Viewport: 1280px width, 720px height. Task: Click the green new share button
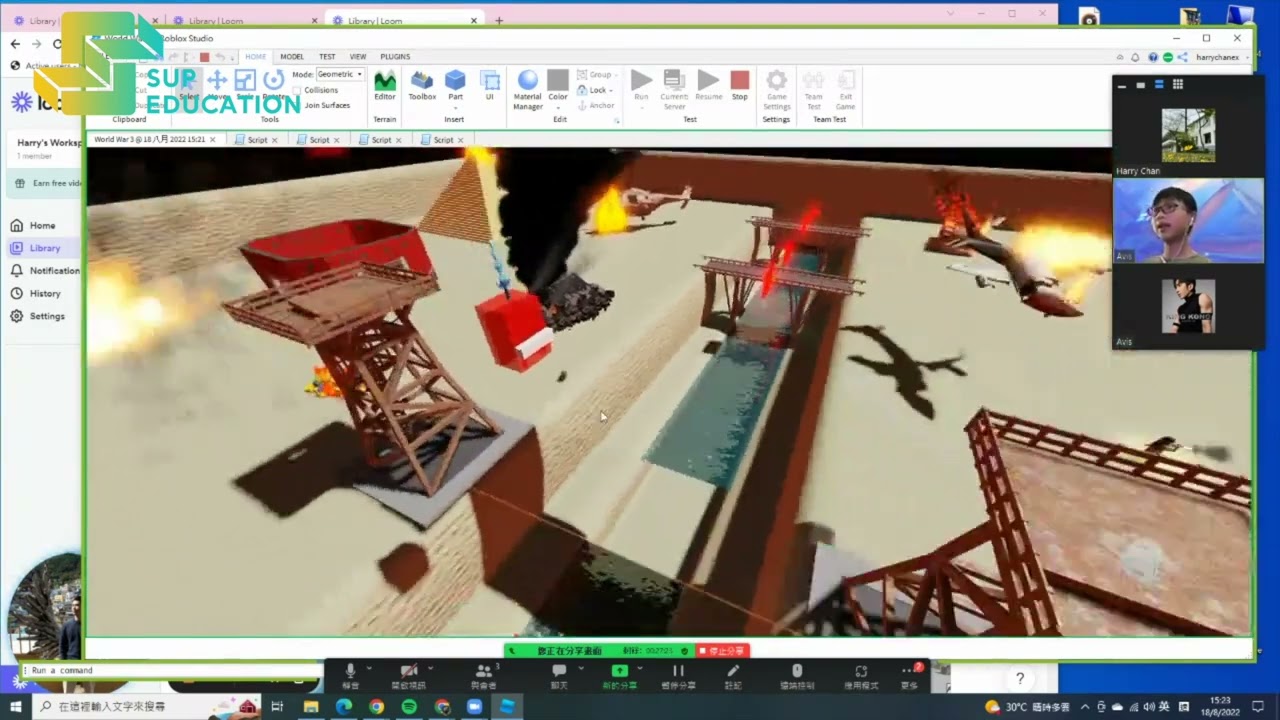(x=619, y=675)
